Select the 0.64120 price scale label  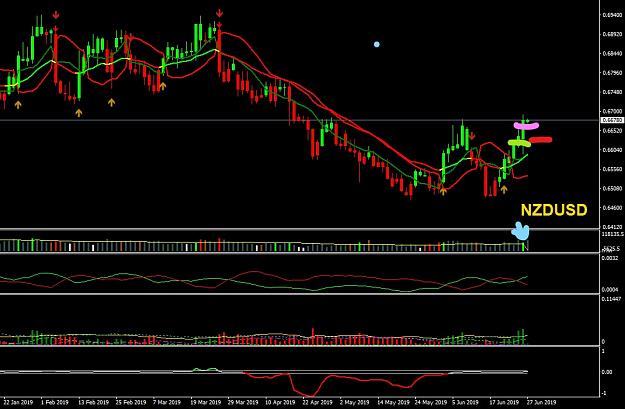[612, 227]
